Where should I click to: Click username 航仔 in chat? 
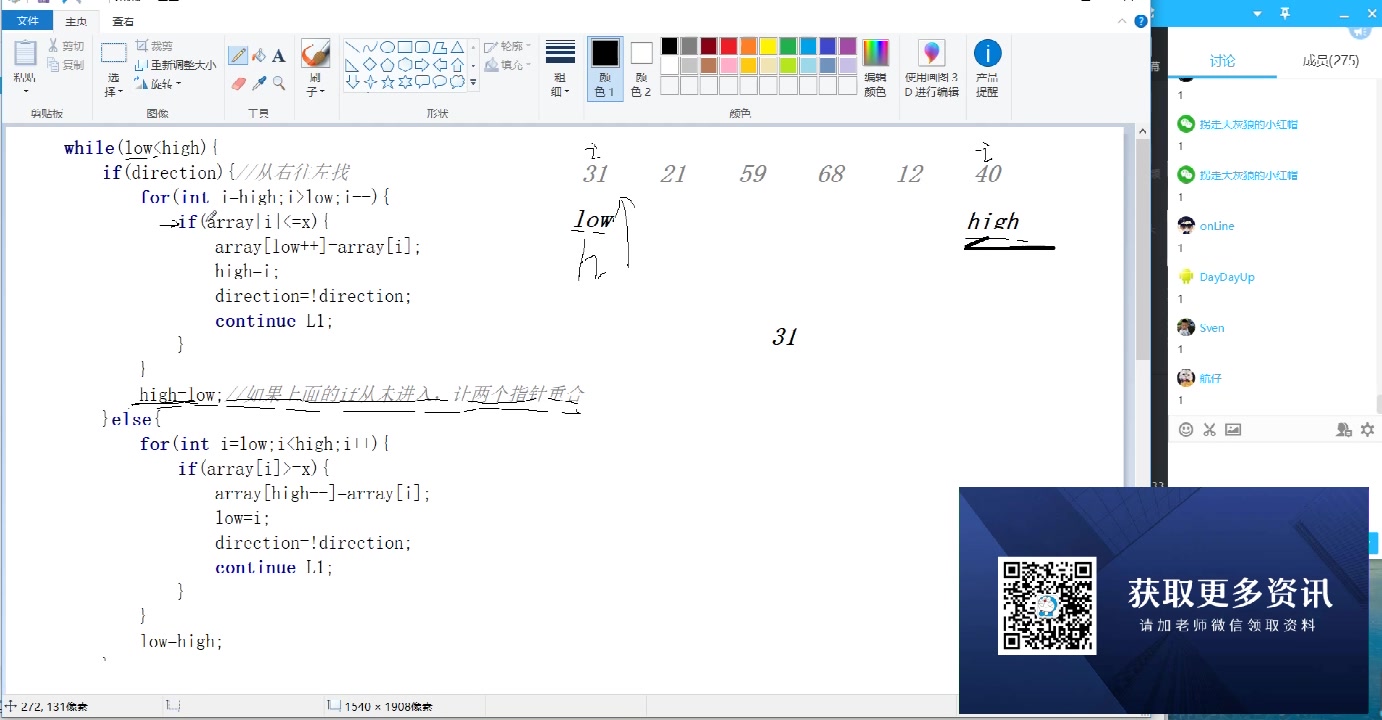(x=1211, y=378)
